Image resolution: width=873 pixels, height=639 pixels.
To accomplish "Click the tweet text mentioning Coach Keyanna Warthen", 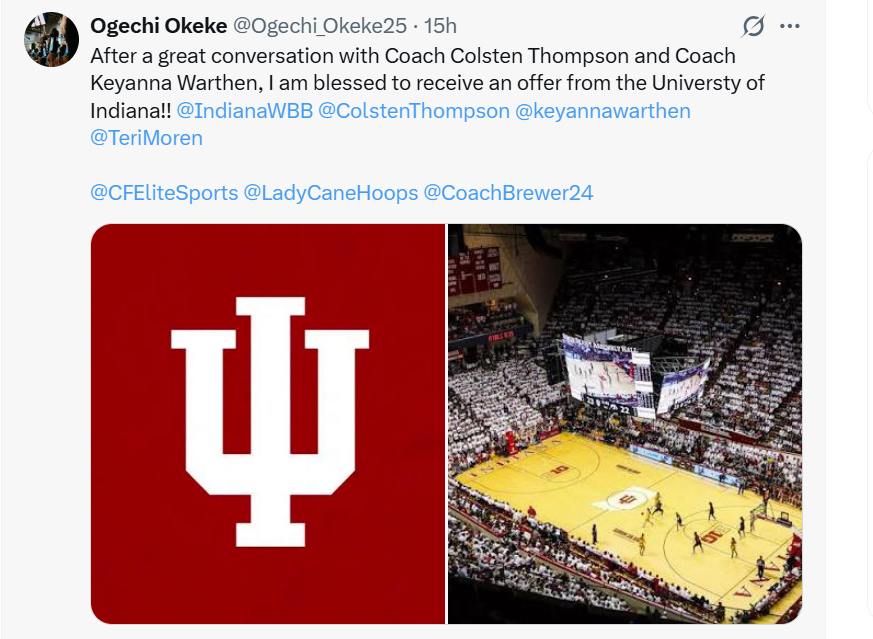I will (x=190, y=83).
